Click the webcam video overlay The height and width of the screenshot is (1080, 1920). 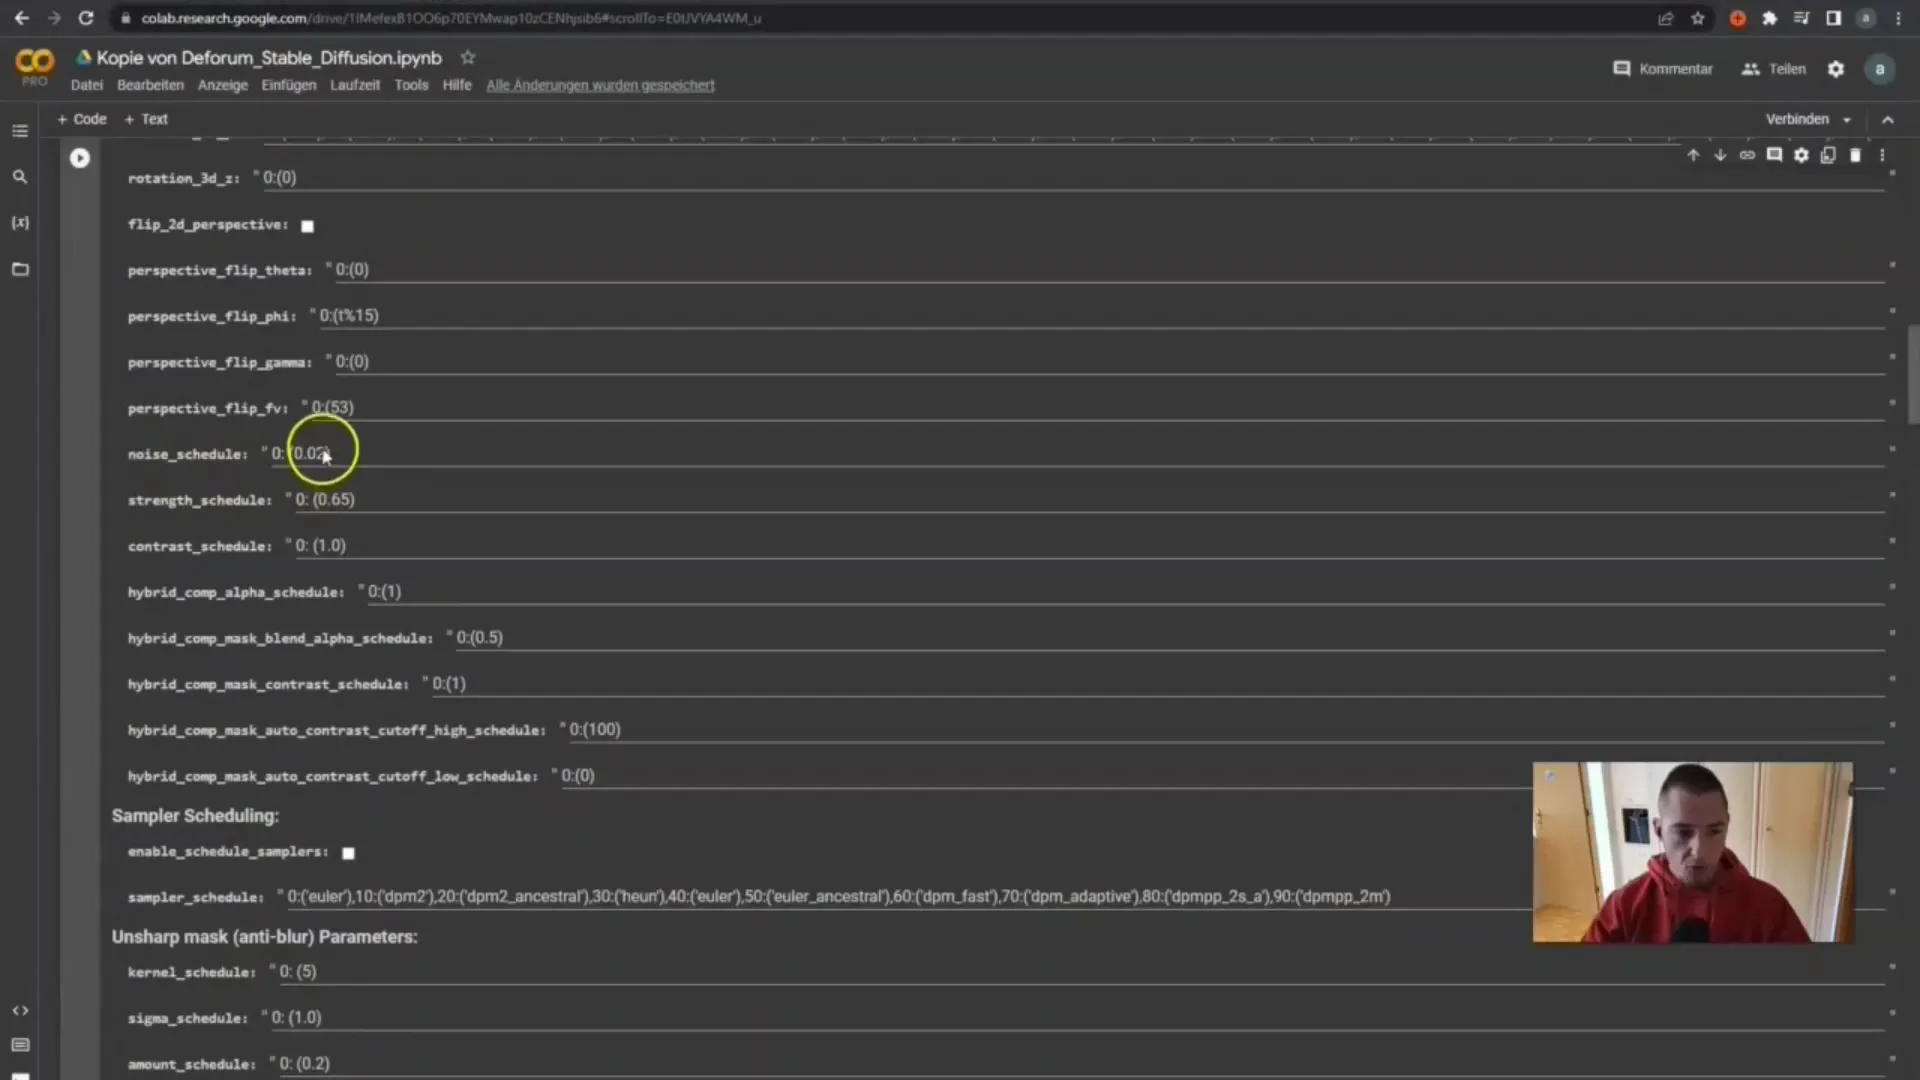[1692, 852]
